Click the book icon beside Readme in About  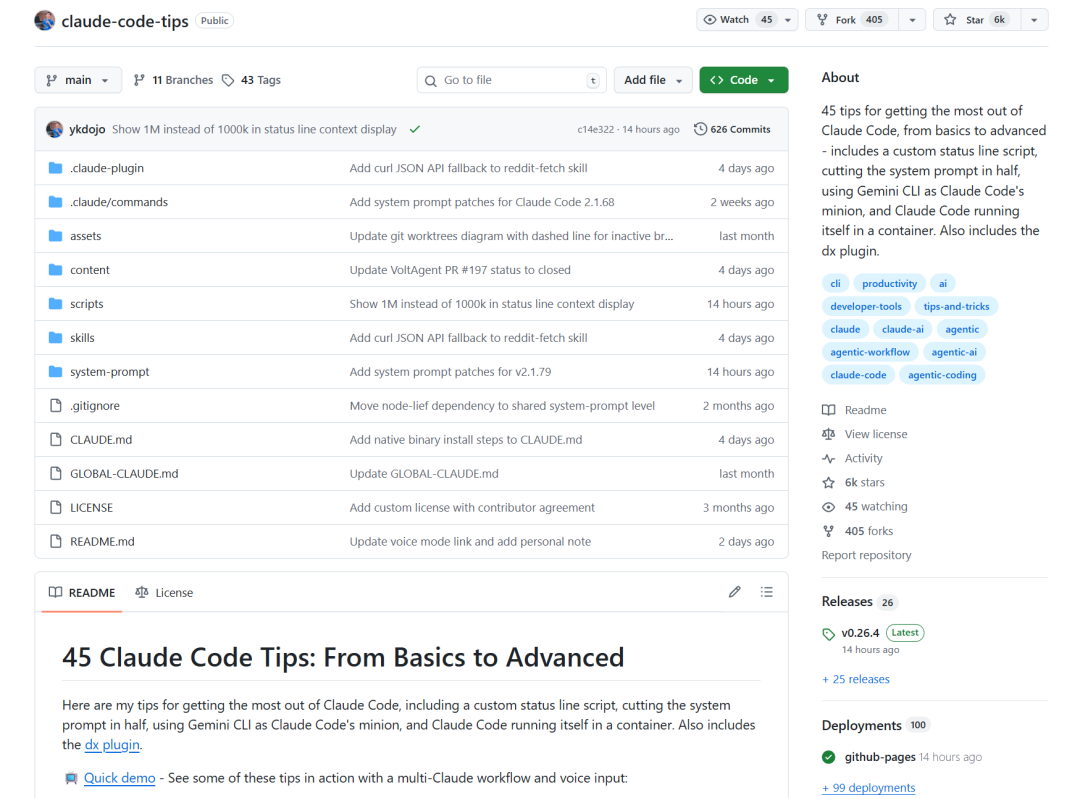tap(829, 410)
